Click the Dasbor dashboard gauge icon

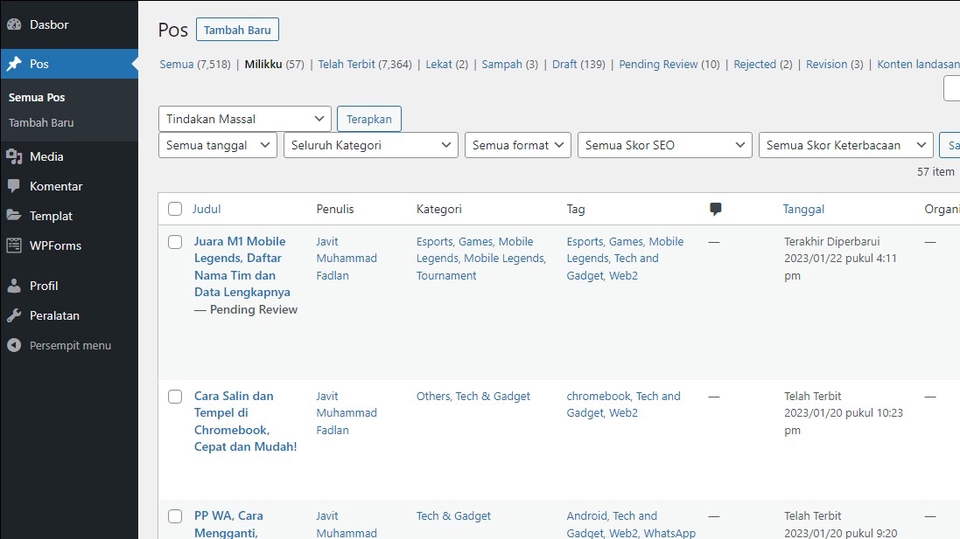[x=14, y=24]
